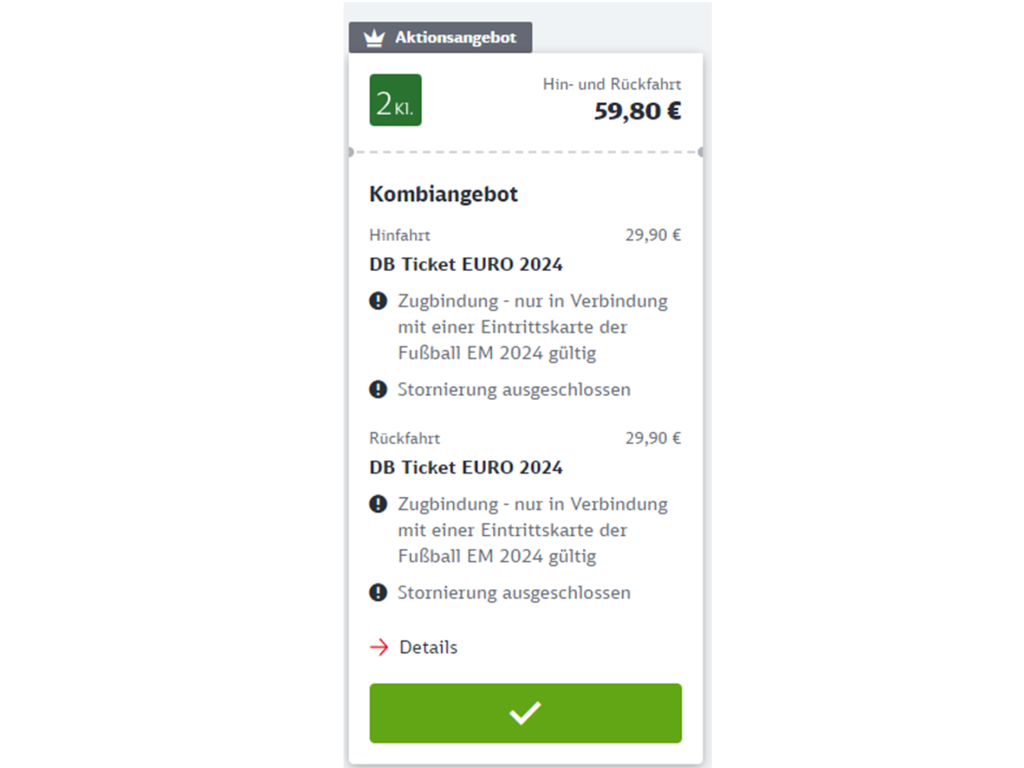Open the Details link
Screen dimensions: 1024x768
pyautogui.click(x=428, y=647)
